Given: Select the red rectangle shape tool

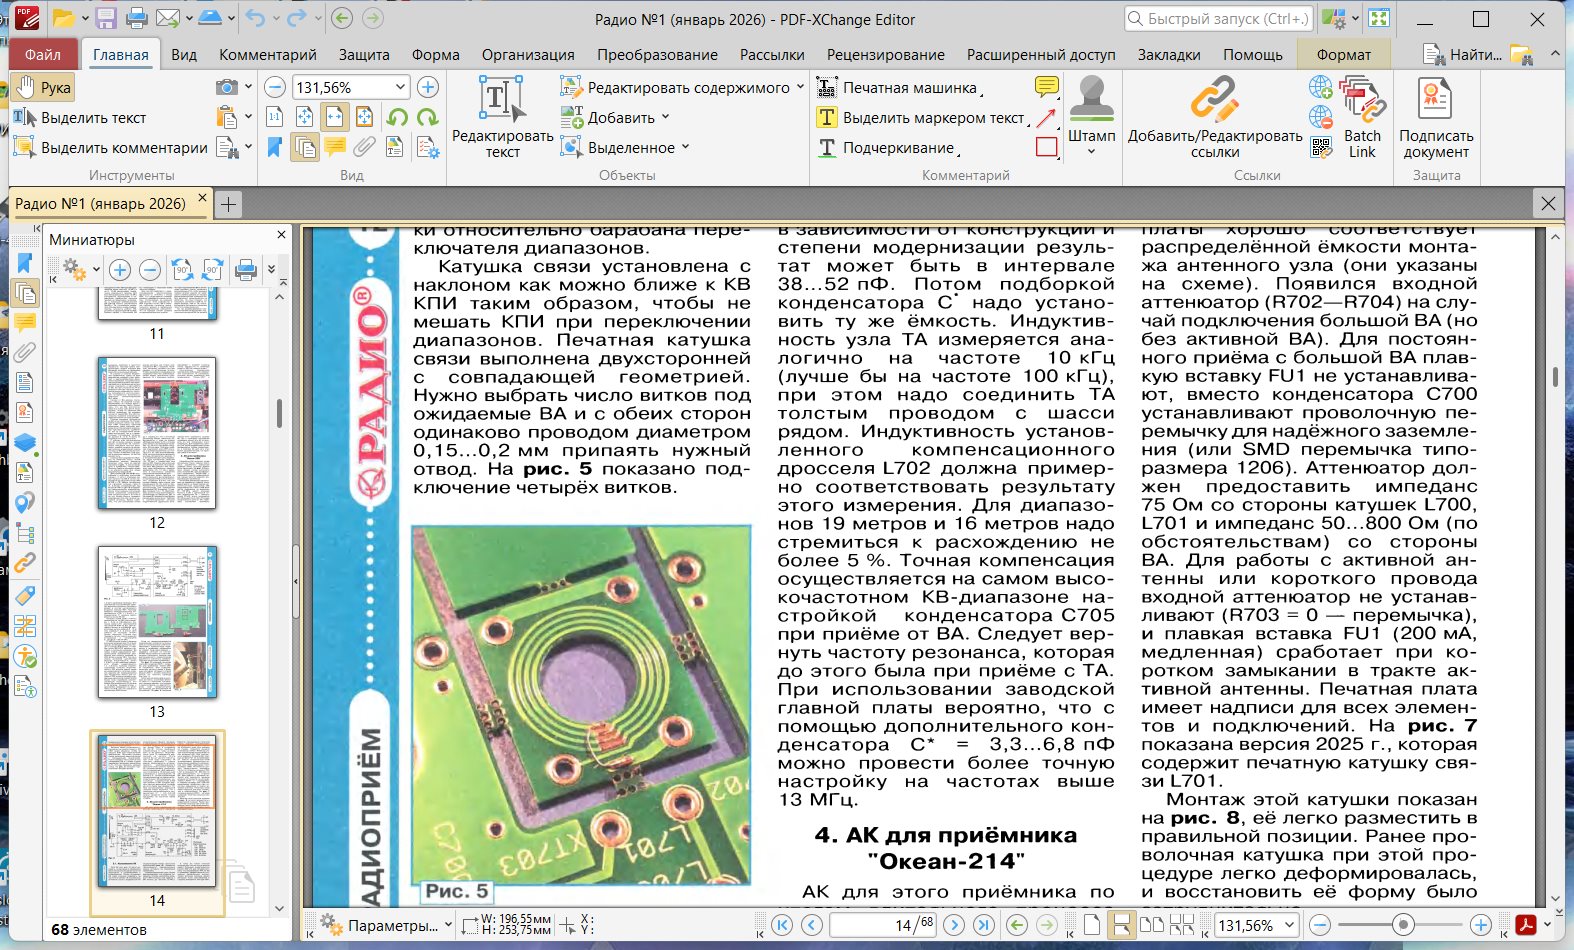Looking at the screenshot, I should click(1046, 147).
